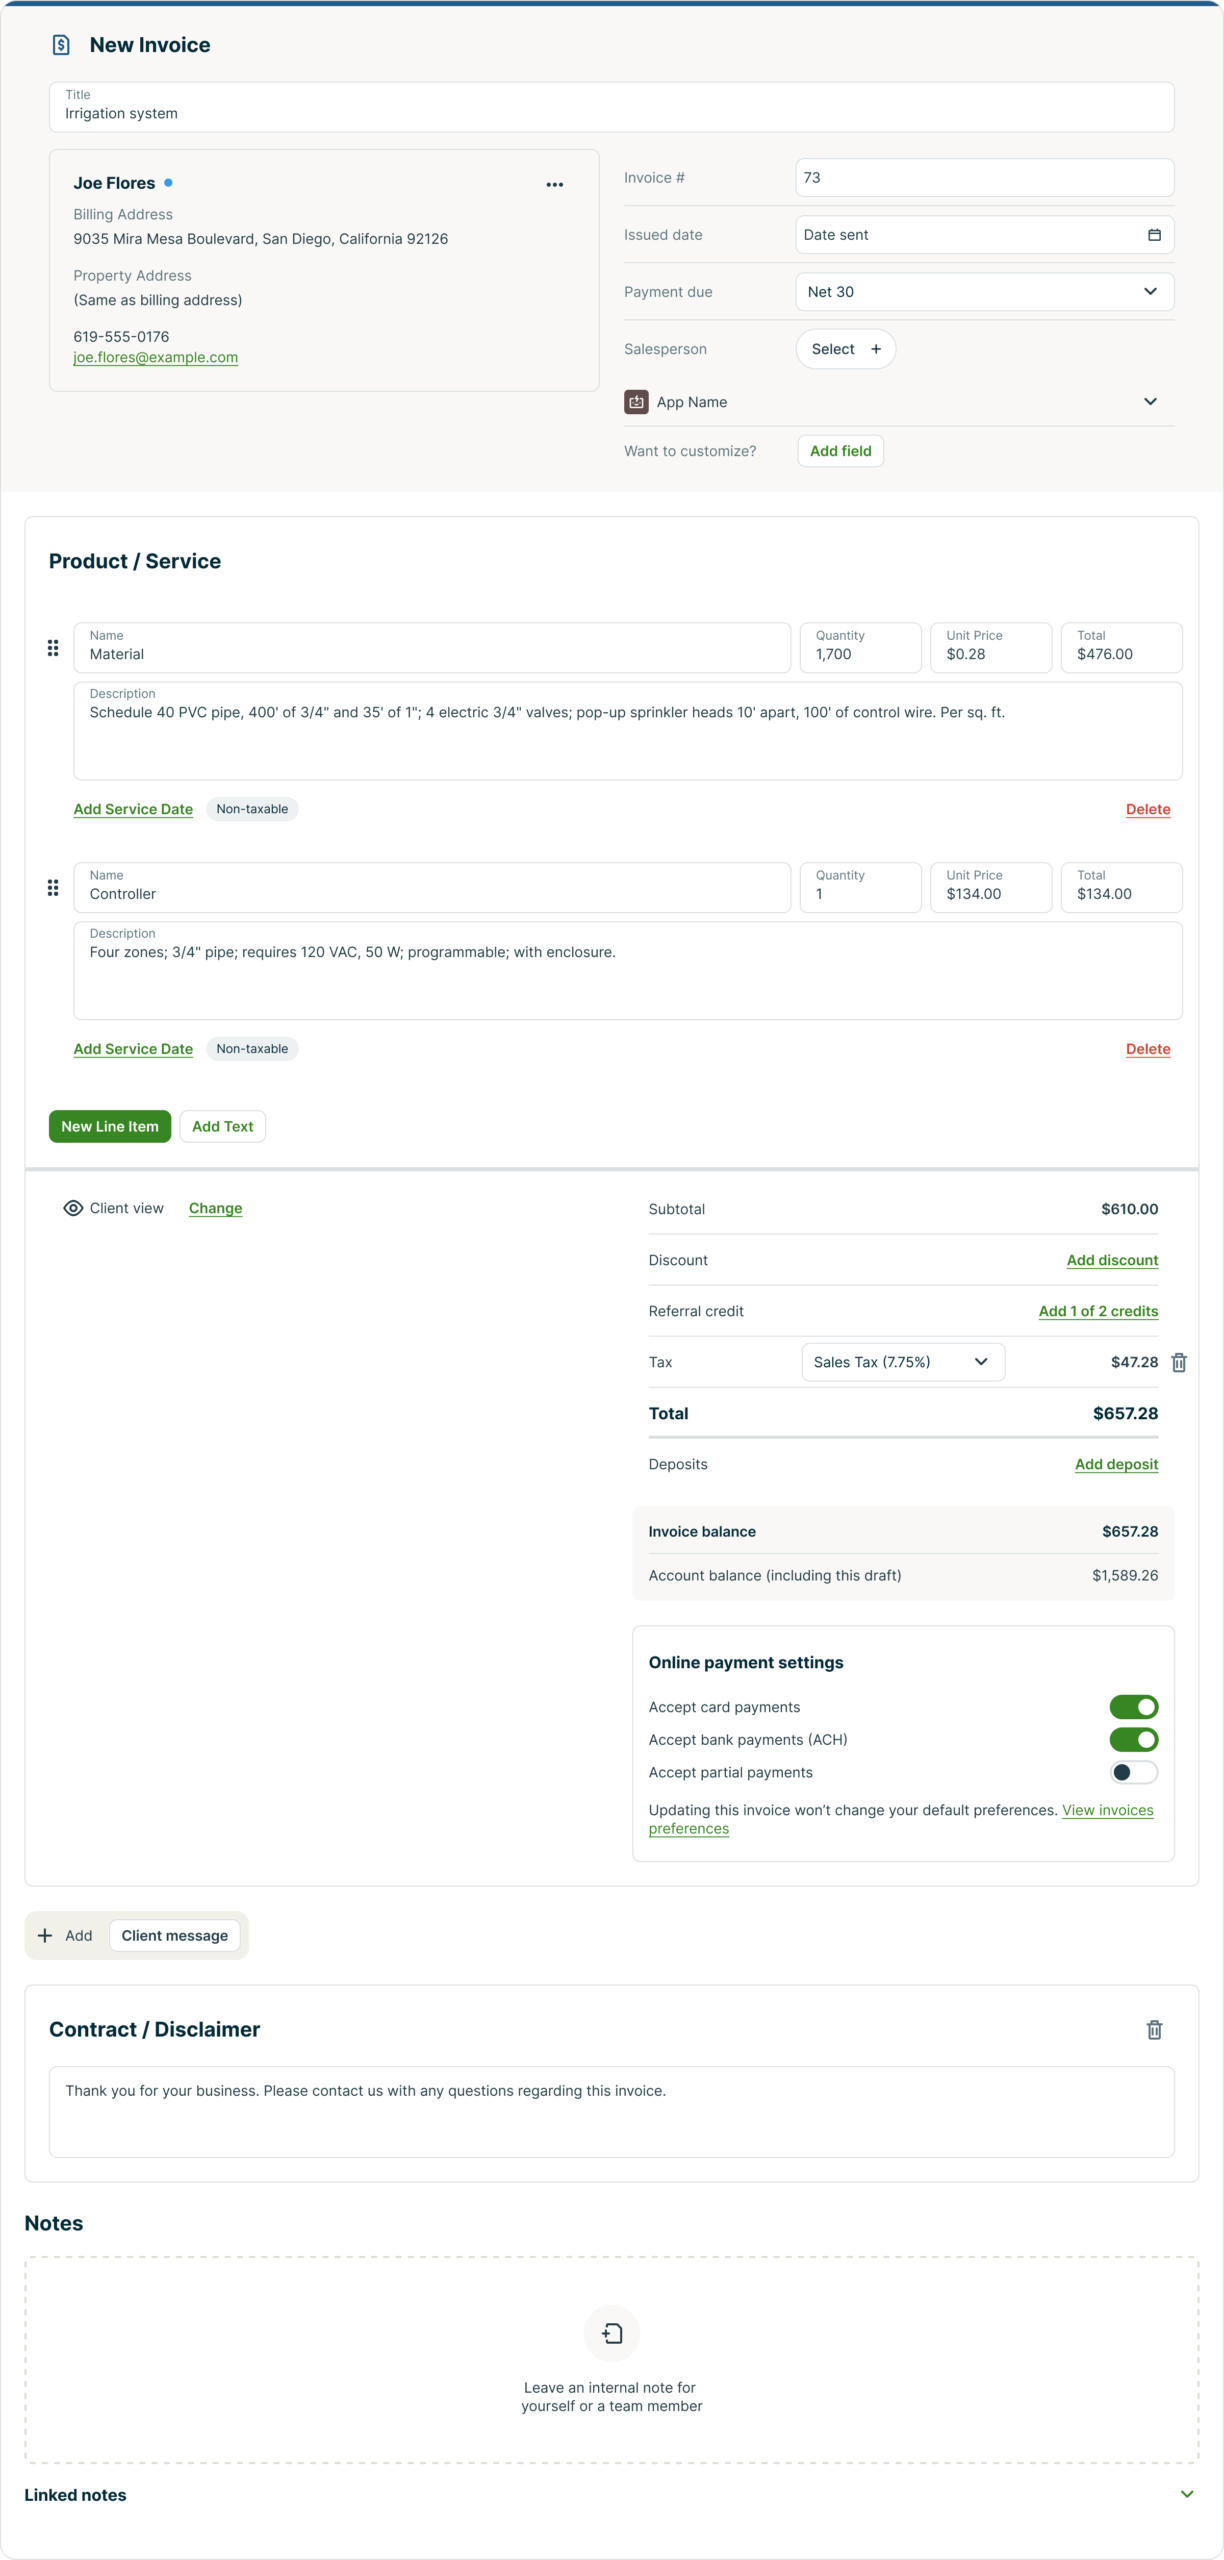Click the Add deposit link
Viewport: 1224px width, 2560px height.
pyautogui.click(x=1116, y=1464)
